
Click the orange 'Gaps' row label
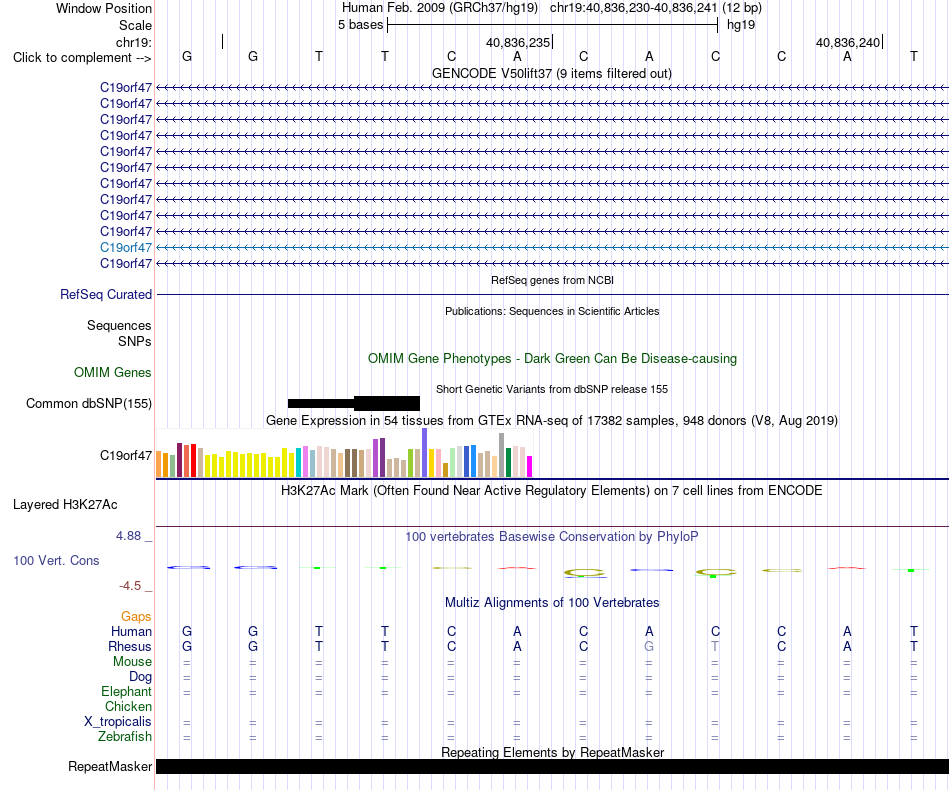[x=136, y=617]
